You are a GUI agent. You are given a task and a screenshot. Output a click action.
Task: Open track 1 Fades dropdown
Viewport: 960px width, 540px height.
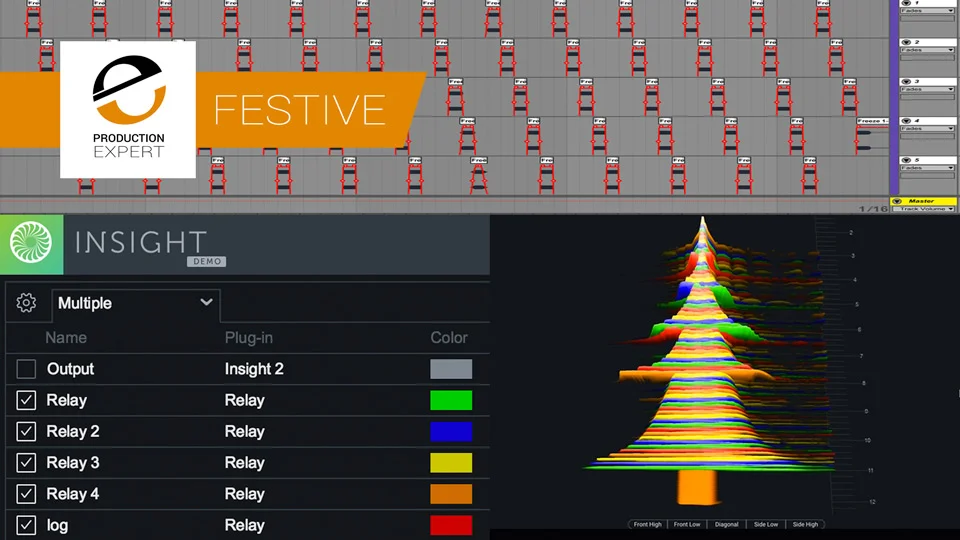coord(927,11)
